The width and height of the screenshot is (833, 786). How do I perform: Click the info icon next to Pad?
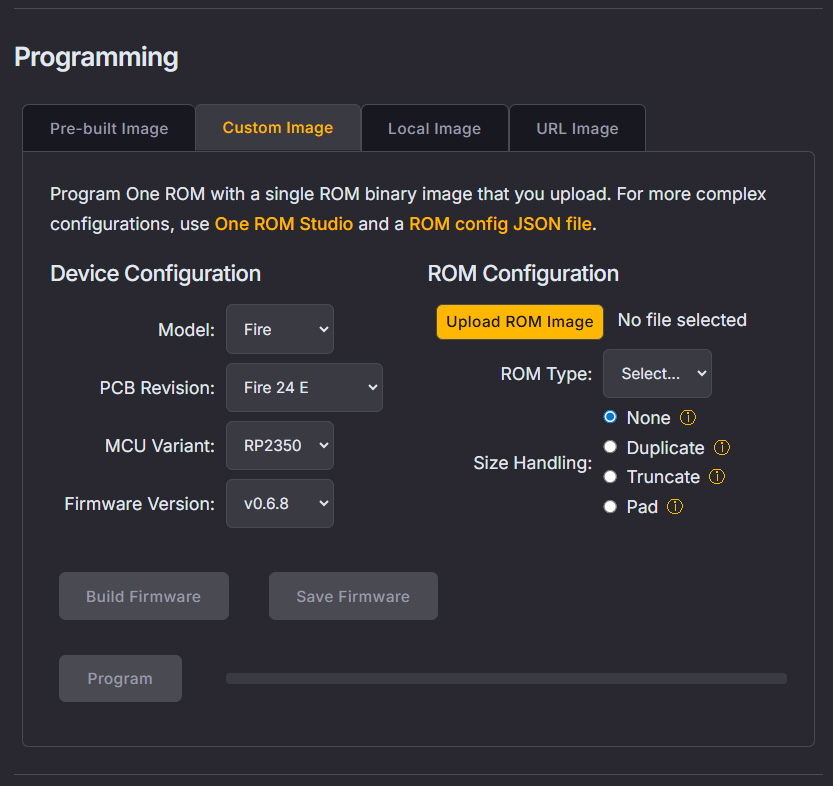675,507
